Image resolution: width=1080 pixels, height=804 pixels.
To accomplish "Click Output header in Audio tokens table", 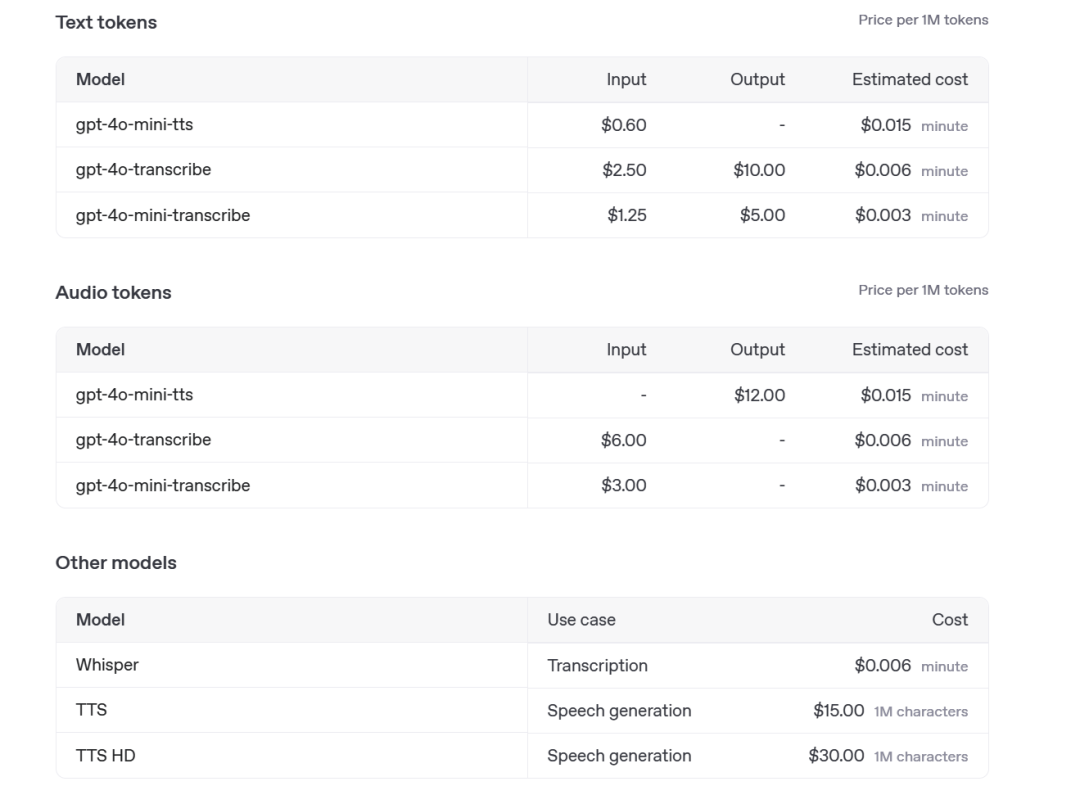I will (758, 349).
